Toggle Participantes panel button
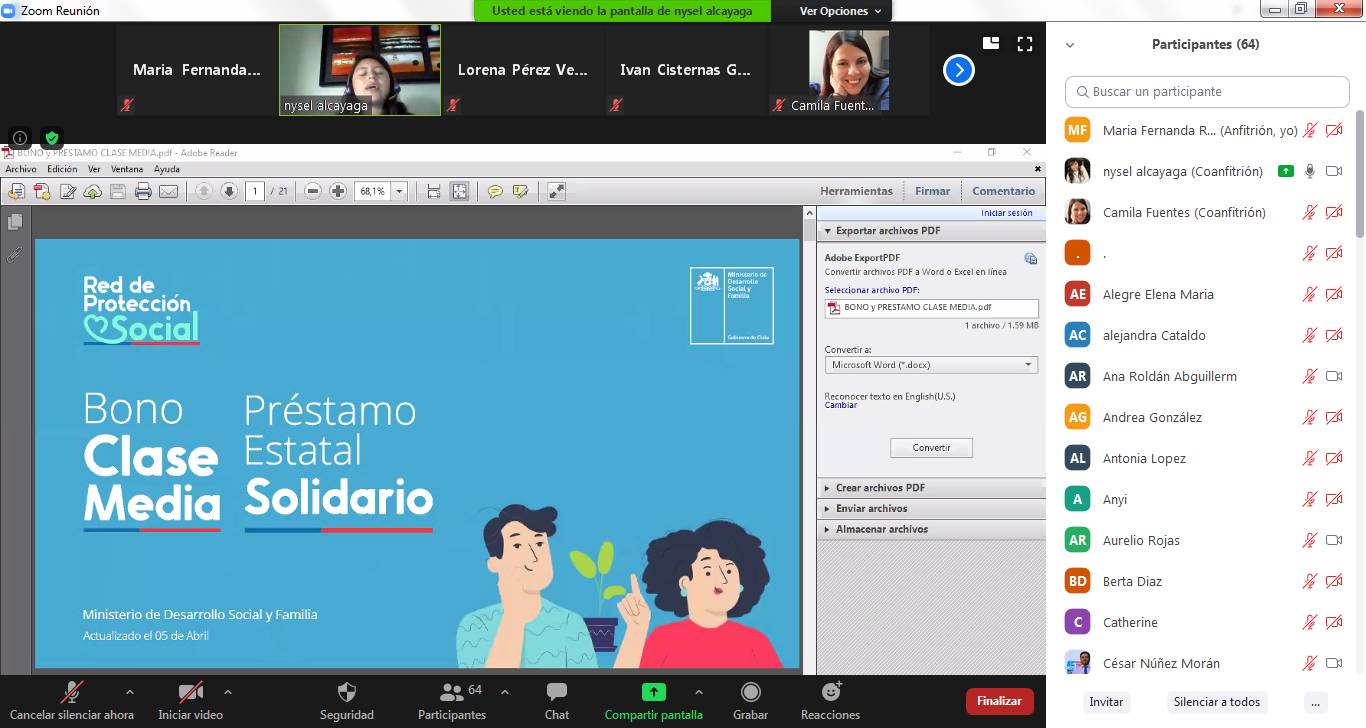 (452, 699)
